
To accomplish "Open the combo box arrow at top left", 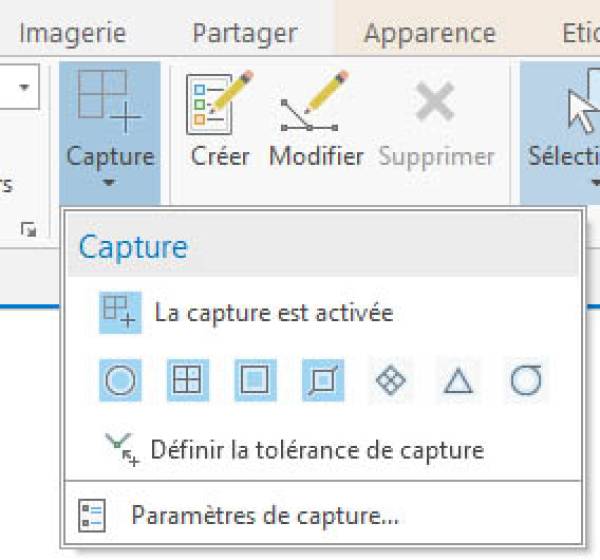I will [23, 87].
